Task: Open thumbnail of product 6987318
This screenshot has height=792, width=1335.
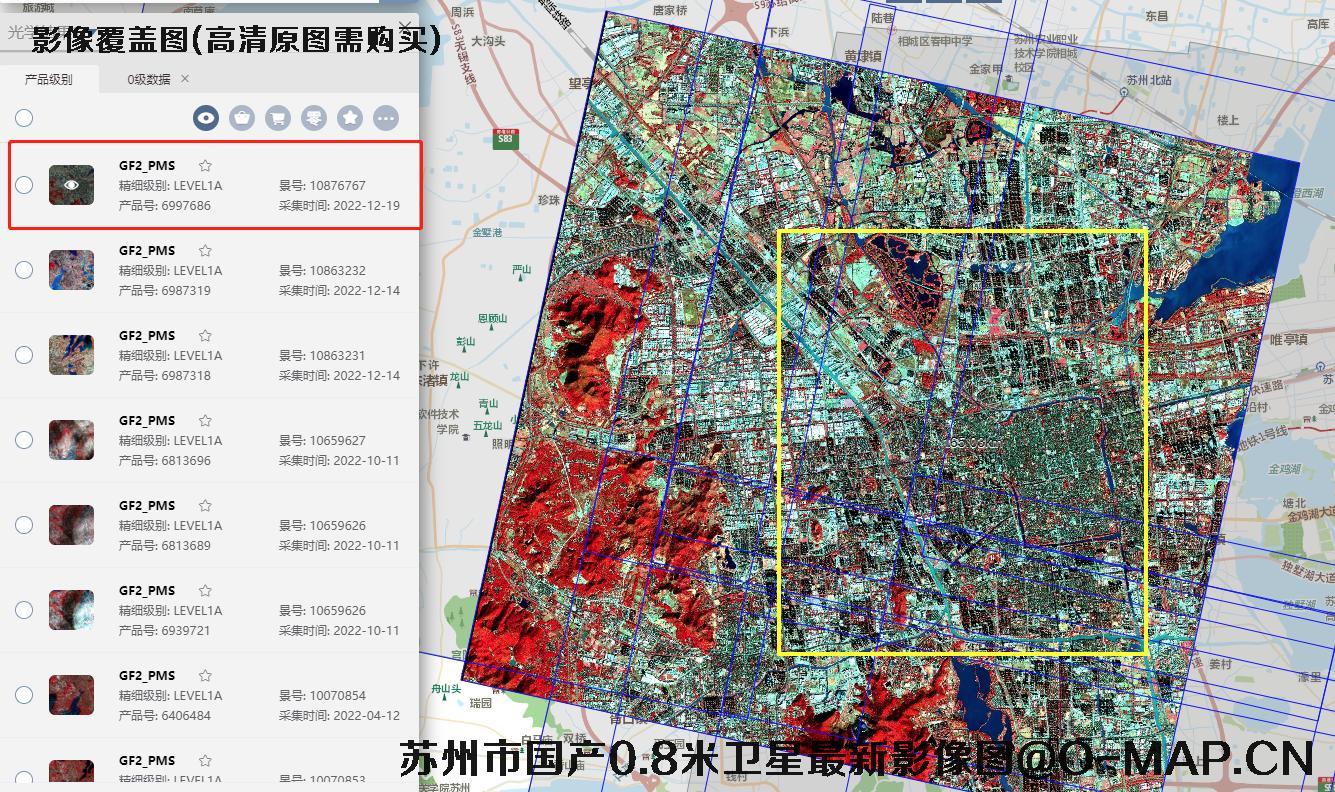Action: (71, 355)
